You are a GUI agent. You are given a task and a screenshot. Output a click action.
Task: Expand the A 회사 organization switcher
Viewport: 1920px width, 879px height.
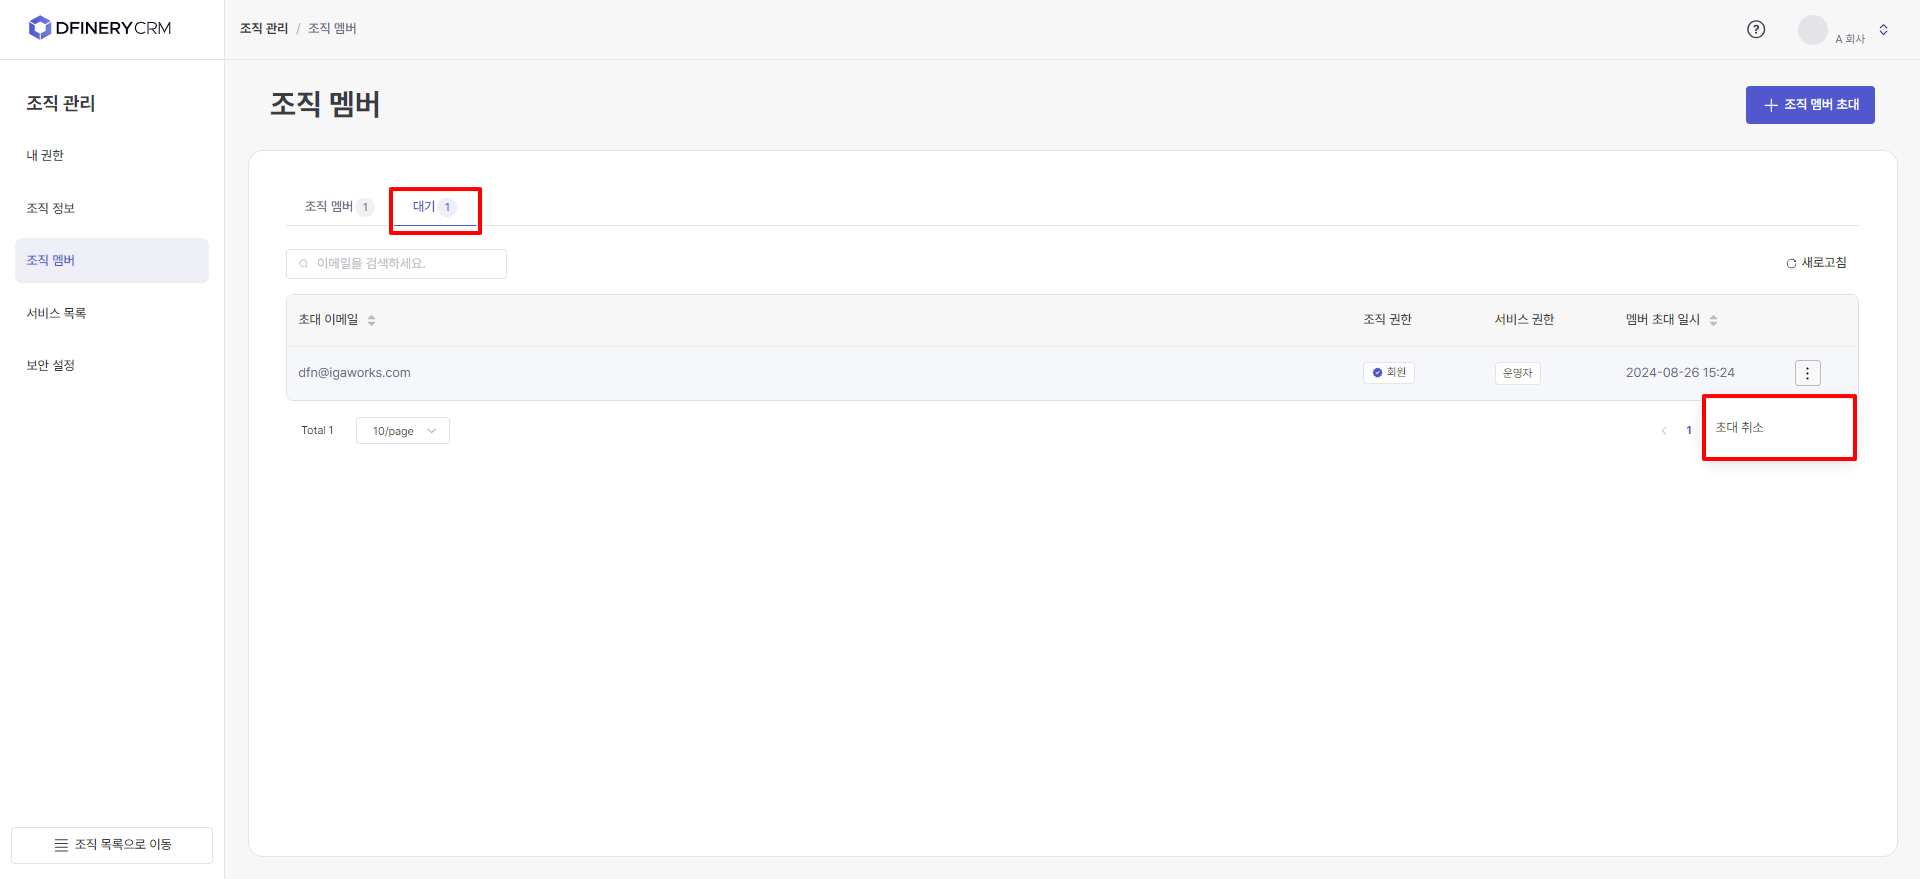pos(1883,30)
